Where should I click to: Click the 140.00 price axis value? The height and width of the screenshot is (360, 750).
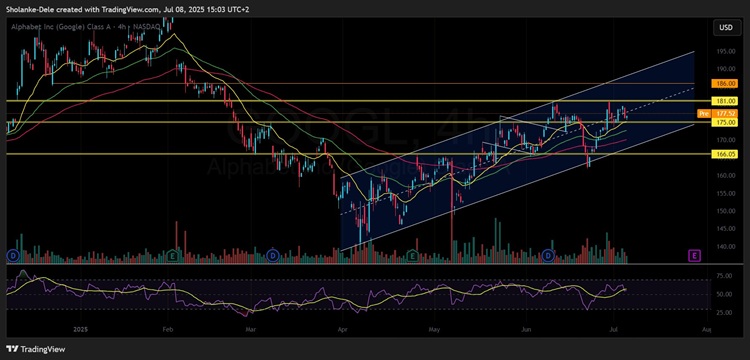pos(726,247)
